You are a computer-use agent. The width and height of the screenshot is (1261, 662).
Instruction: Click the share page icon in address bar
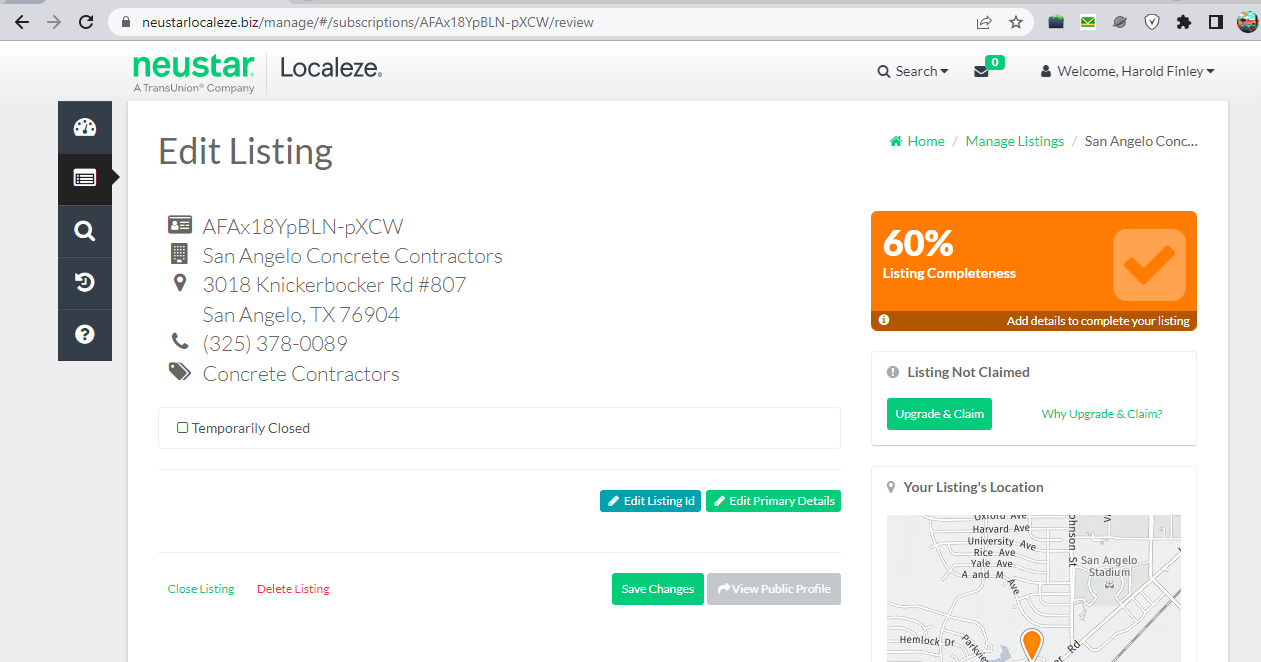(984, 22)
